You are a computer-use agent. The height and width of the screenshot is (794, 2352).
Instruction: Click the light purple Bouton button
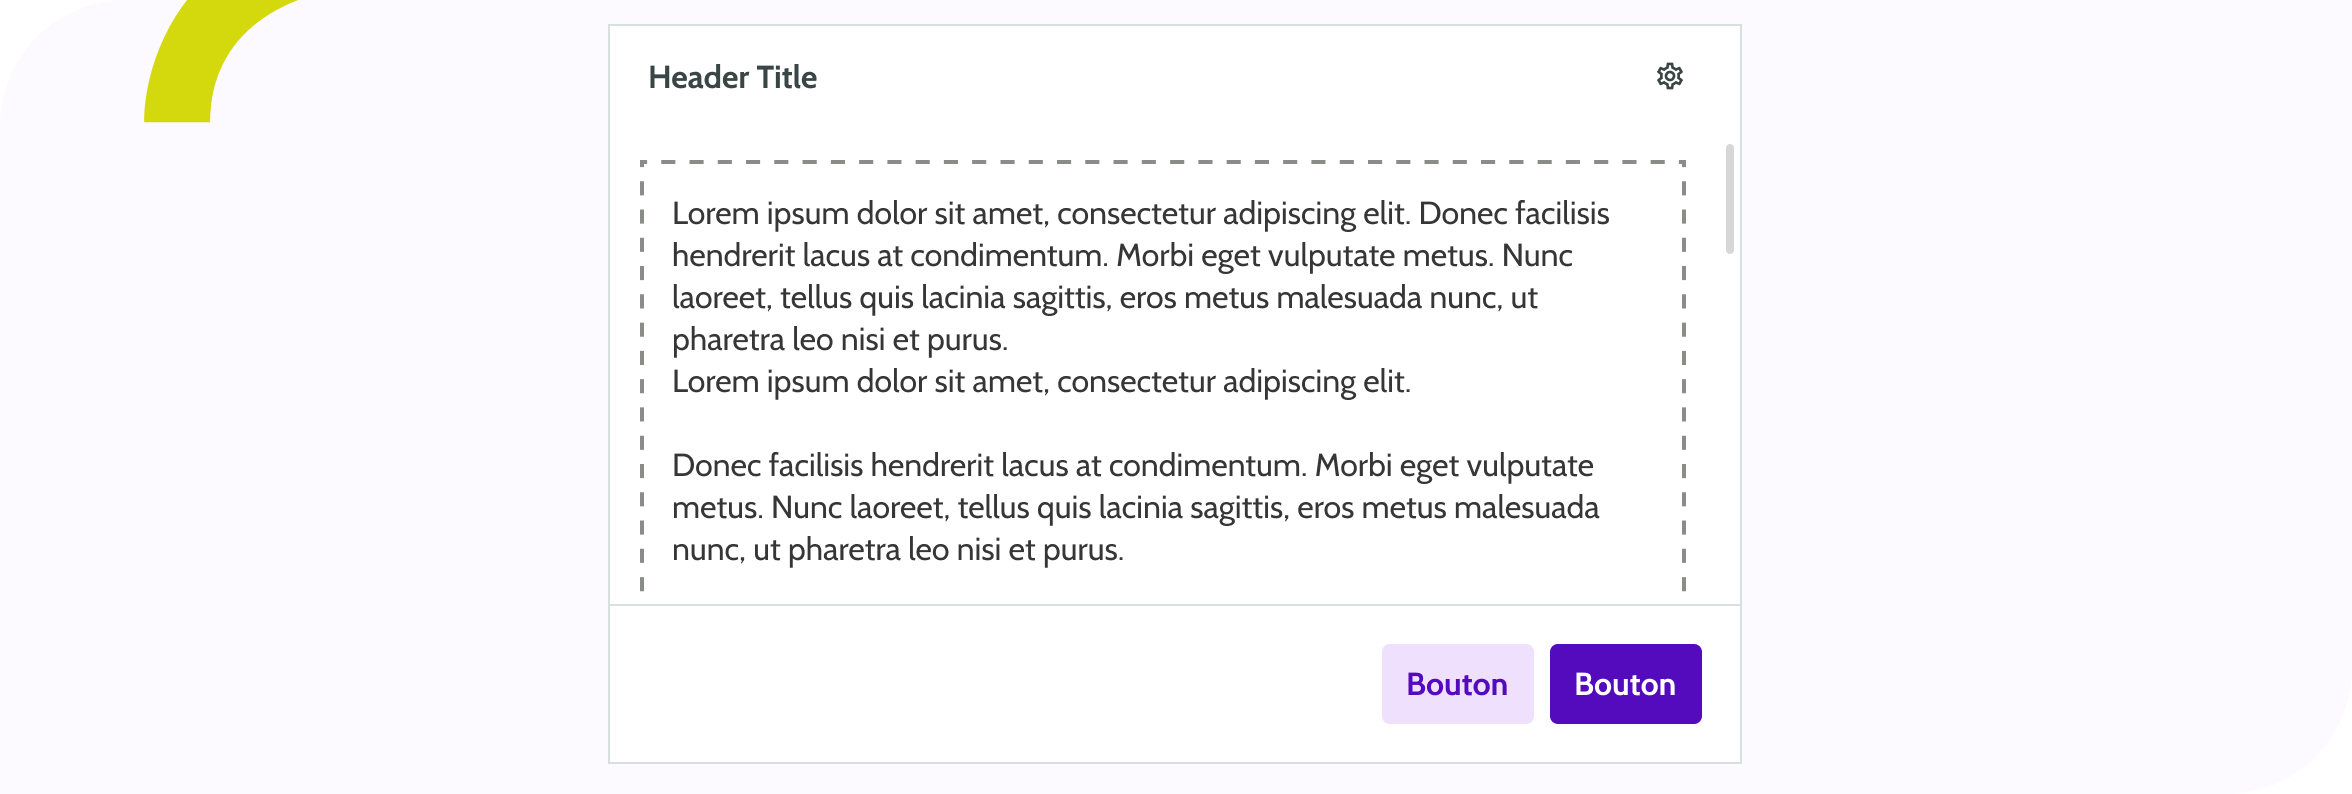click(1457, 684)
